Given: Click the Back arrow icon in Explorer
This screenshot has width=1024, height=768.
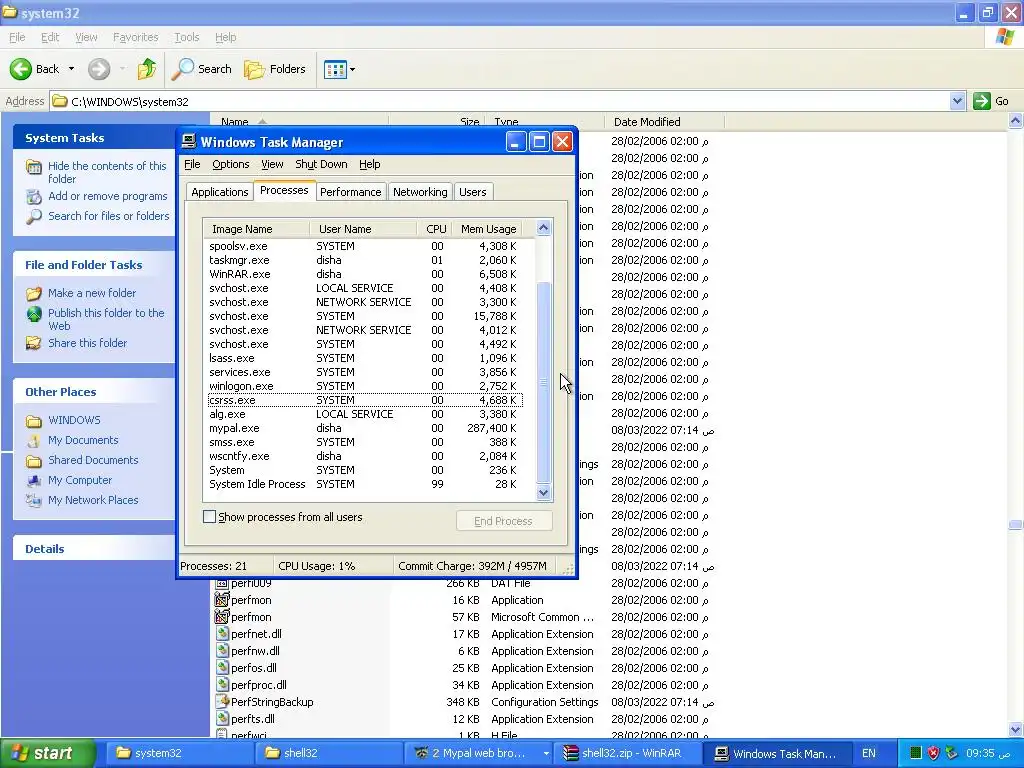Looking at the screenshot, I should click(x=21, y=69).
